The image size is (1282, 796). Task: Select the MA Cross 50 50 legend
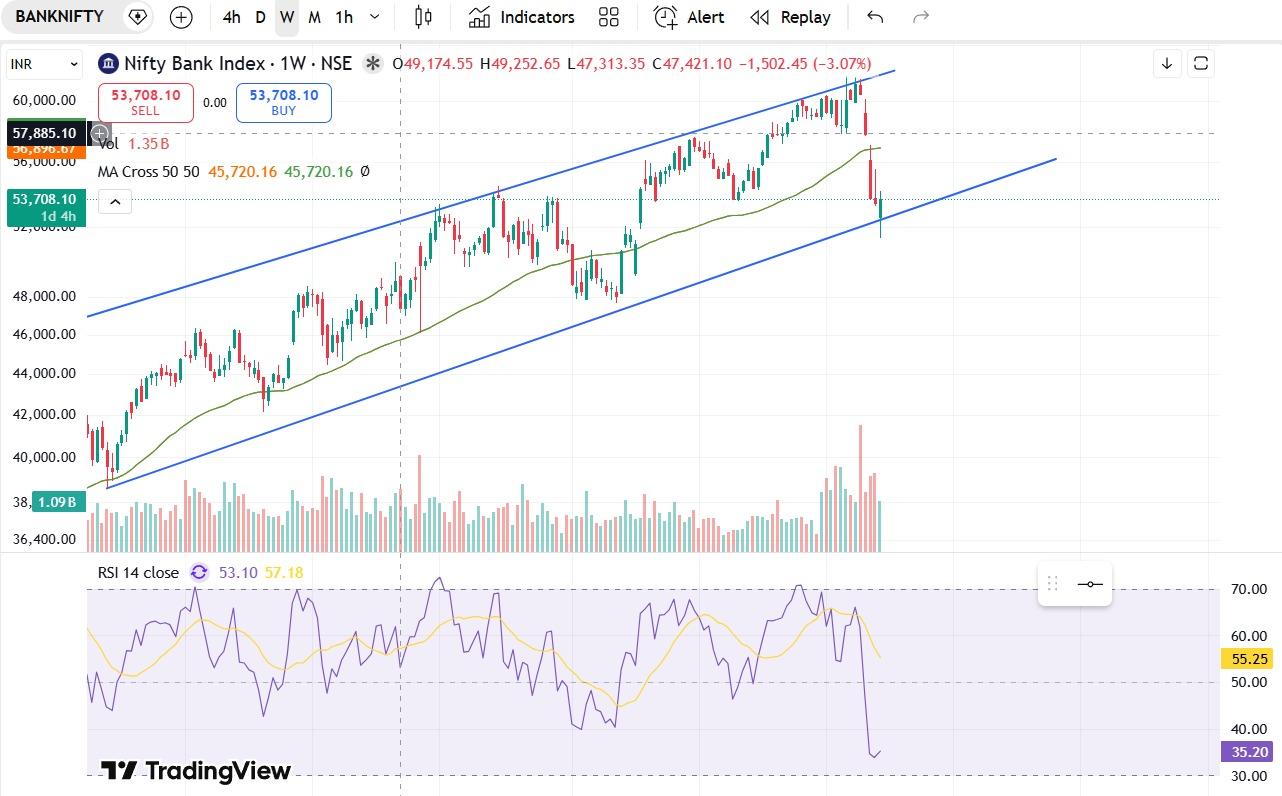coord(148,172)
